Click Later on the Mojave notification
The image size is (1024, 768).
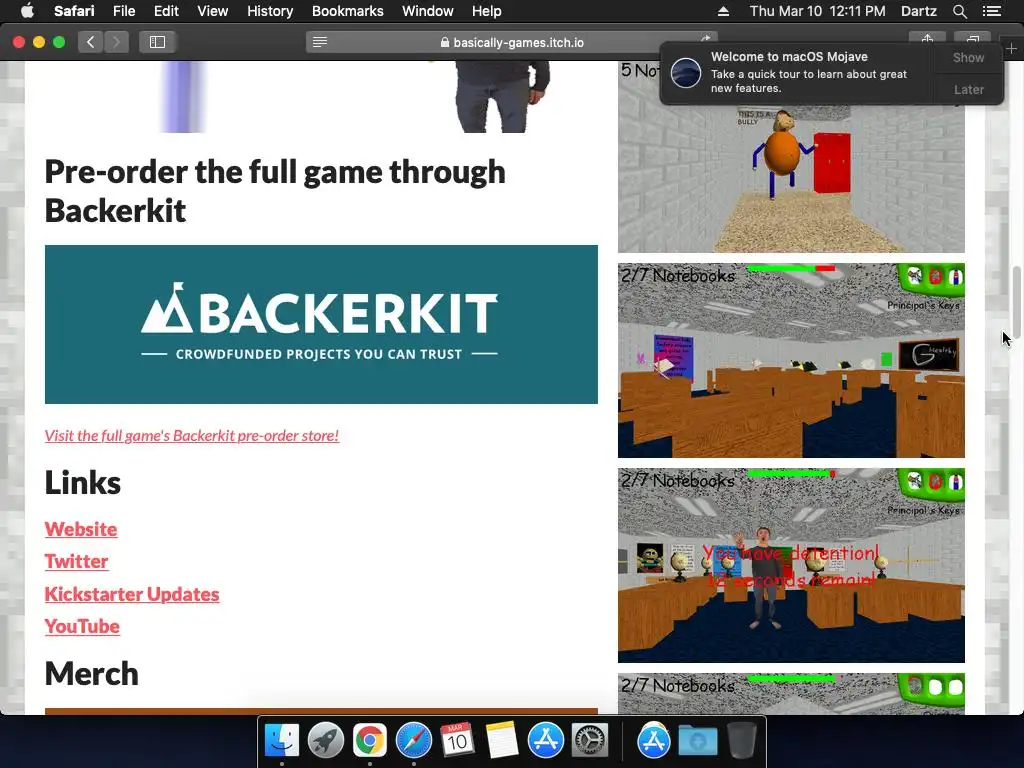968,89
